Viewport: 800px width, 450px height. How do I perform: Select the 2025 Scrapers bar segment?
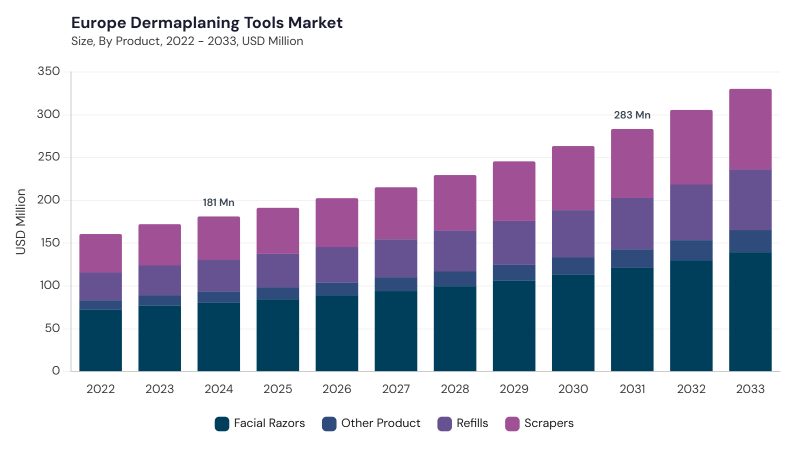[x=278, y=231]
